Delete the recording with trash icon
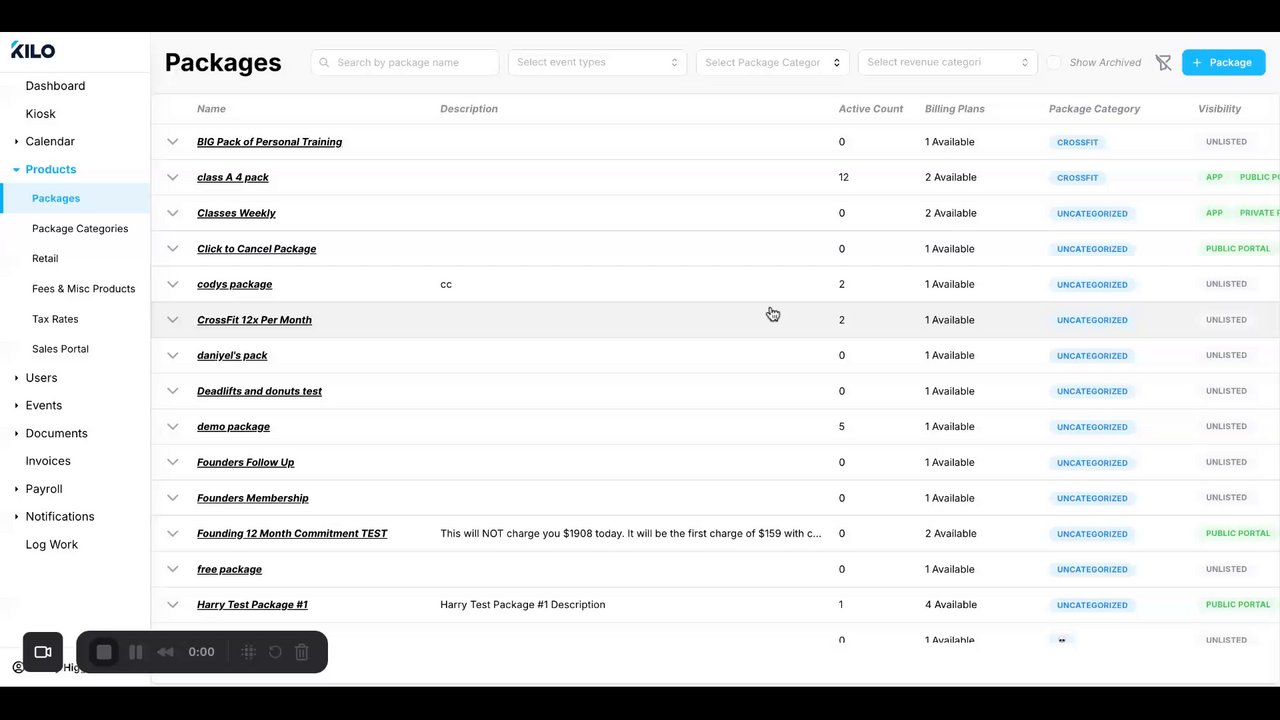1280x720 pixels. pos(302,652)
